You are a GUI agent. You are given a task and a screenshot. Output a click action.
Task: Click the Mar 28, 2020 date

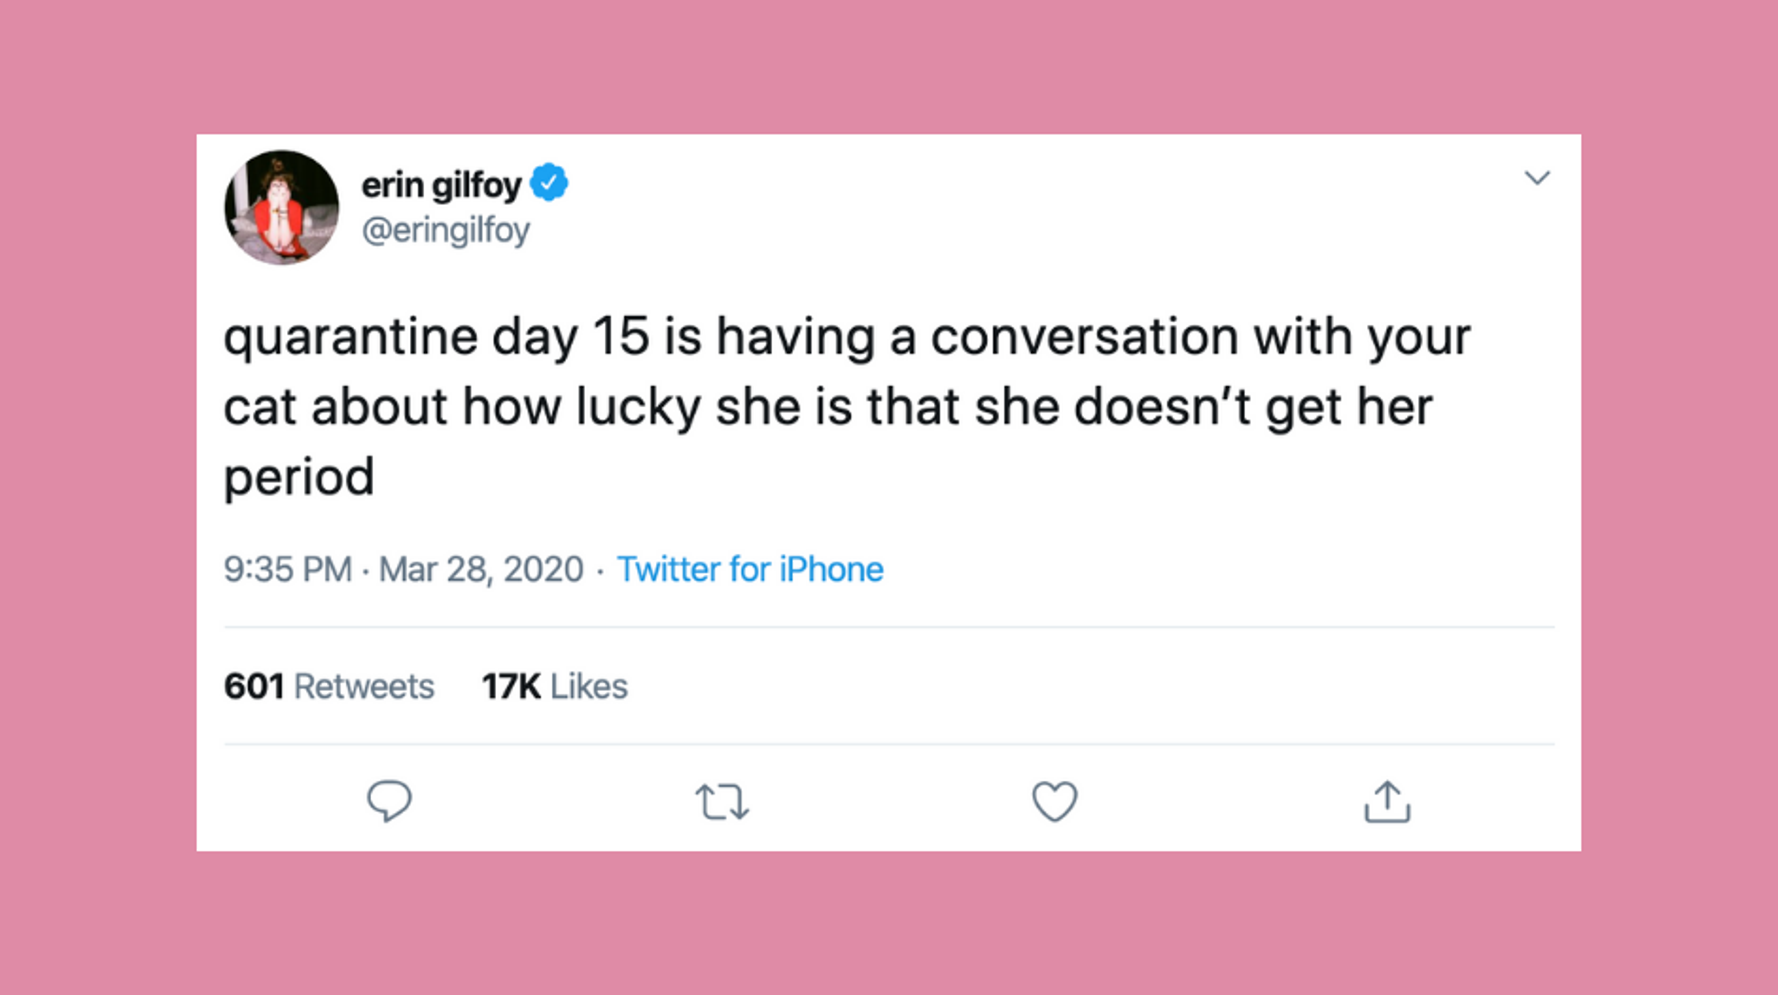(x=480, y=569)
